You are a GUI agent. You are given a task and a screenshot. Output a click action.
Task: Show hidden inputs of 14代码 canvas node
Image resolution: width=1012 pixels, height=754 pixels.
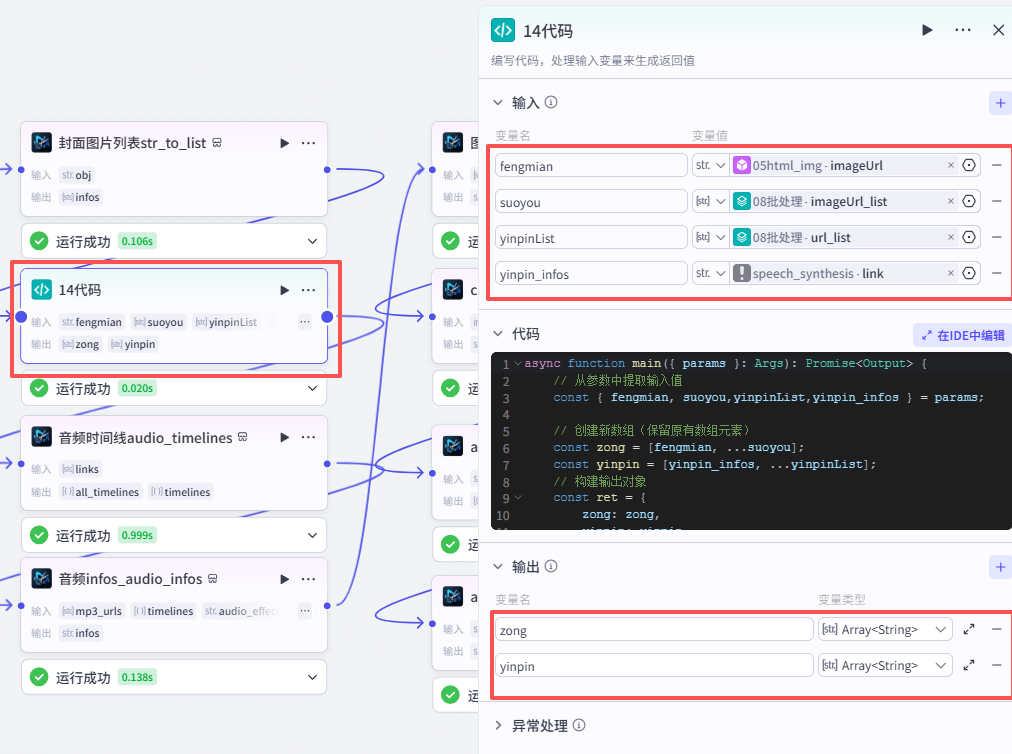[305, 321]
